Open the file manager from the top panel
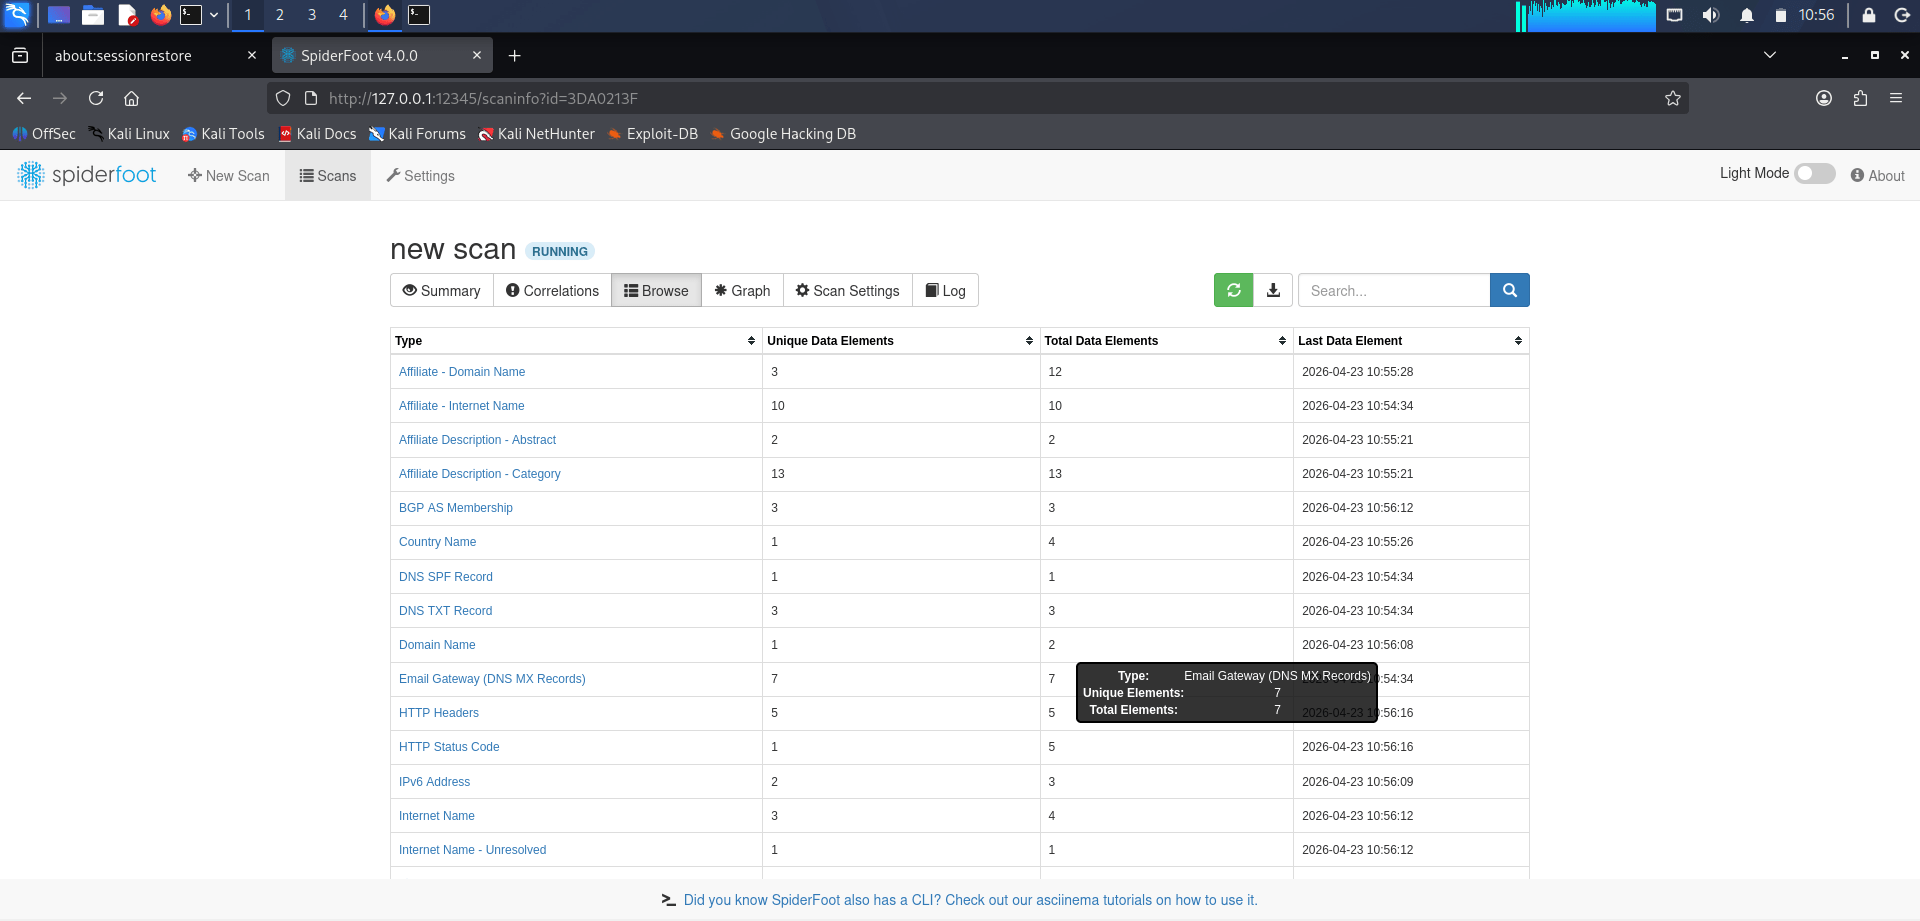 coord(93,15)
